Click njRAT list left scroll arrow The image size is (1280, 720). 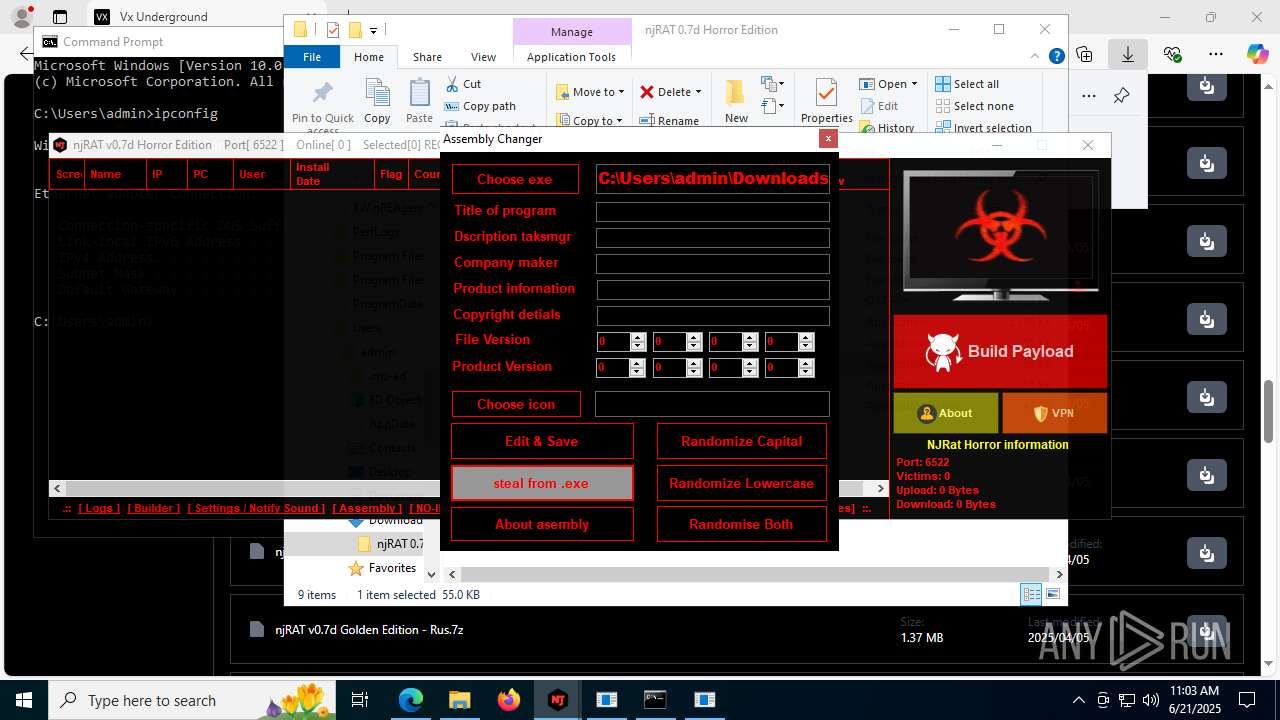57,488
